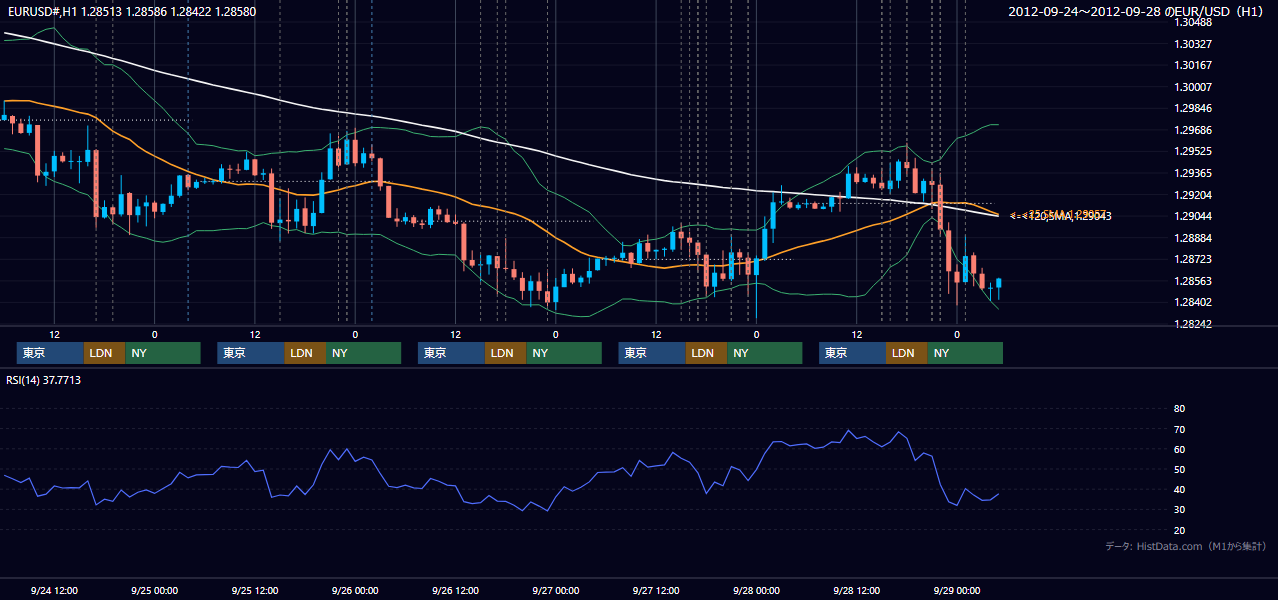Select the 東京 session block above 9/27 12:00
The image size is (1278, 600).
[x=652, y=353]
